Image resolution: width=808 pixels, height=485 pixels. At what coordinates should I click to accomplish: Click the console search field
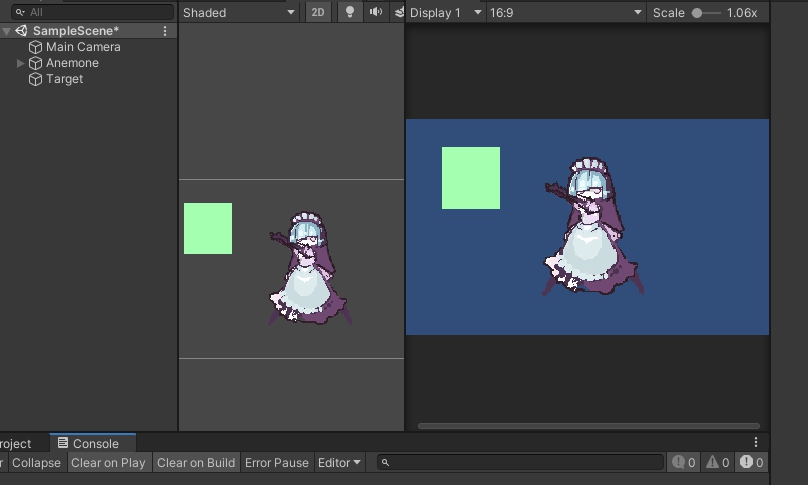pos(520,462)
